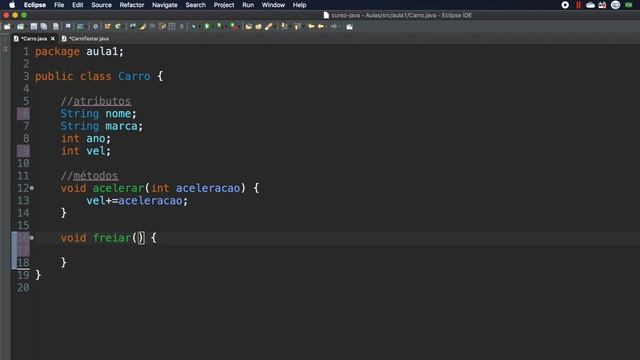The width and height of the screenshot is (640, 360).
Task: Open the Source menu
Action: (101, 5)
